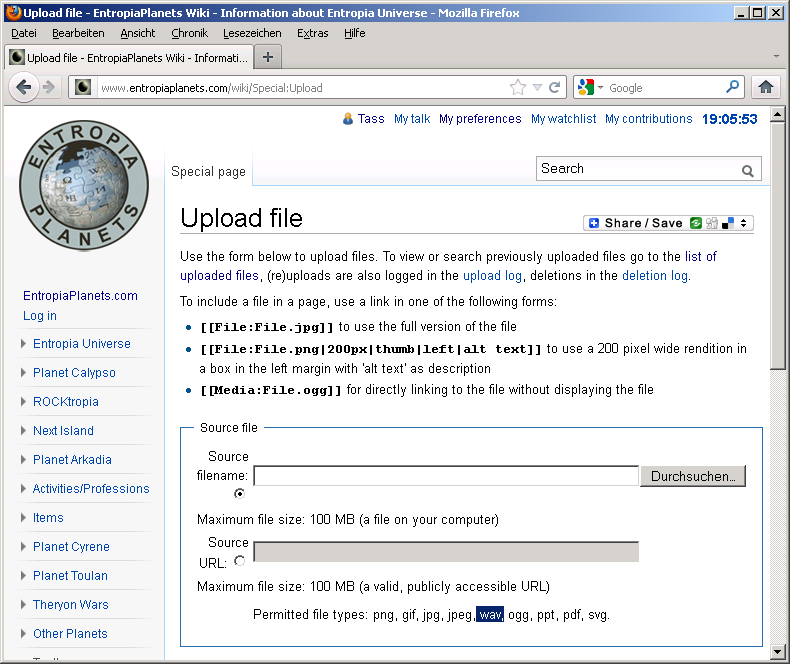Open the Lesezeichen menu
The image size is (790, 664).
click(252, 33)
